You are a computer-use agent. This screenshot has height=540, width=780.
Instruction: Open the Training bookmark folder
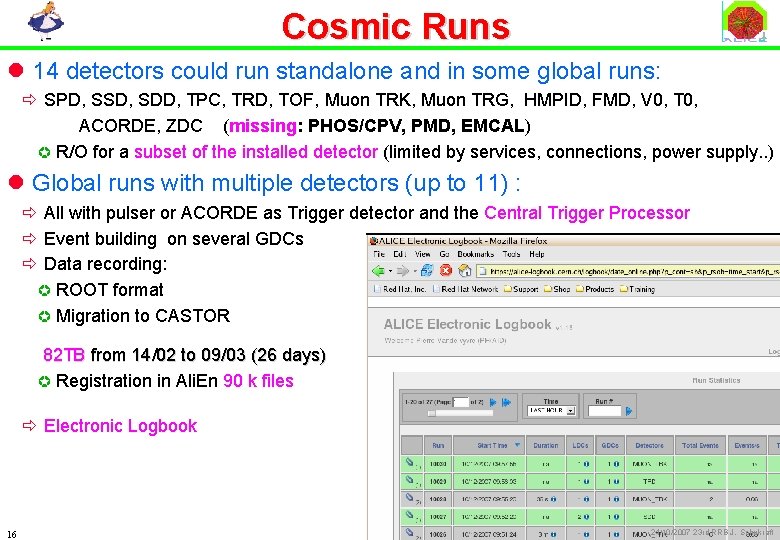point(637,289)
